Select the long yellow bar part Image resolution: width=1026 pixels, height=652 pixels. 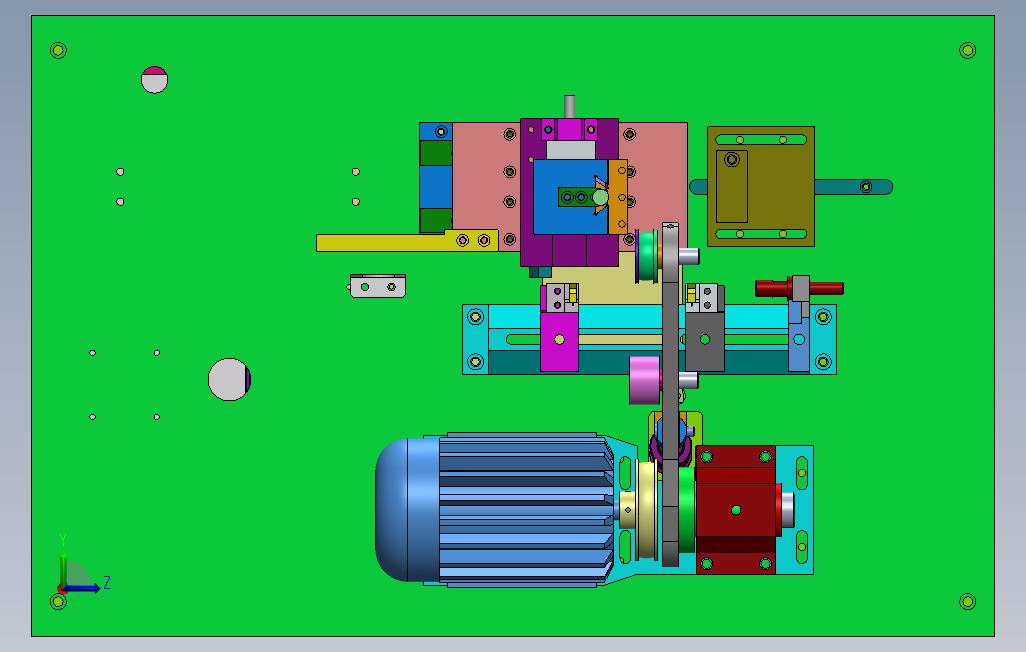407,241
